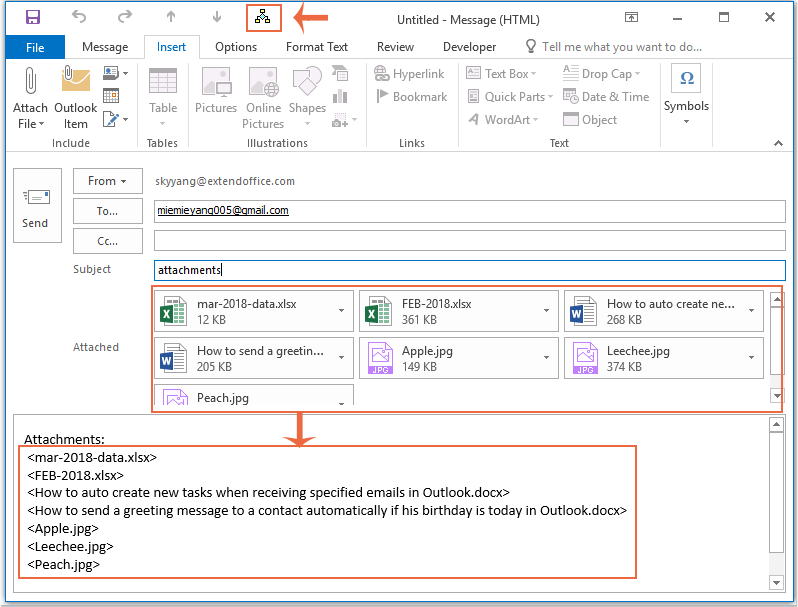Switch to the Review tab

click(x=395, y=47)
